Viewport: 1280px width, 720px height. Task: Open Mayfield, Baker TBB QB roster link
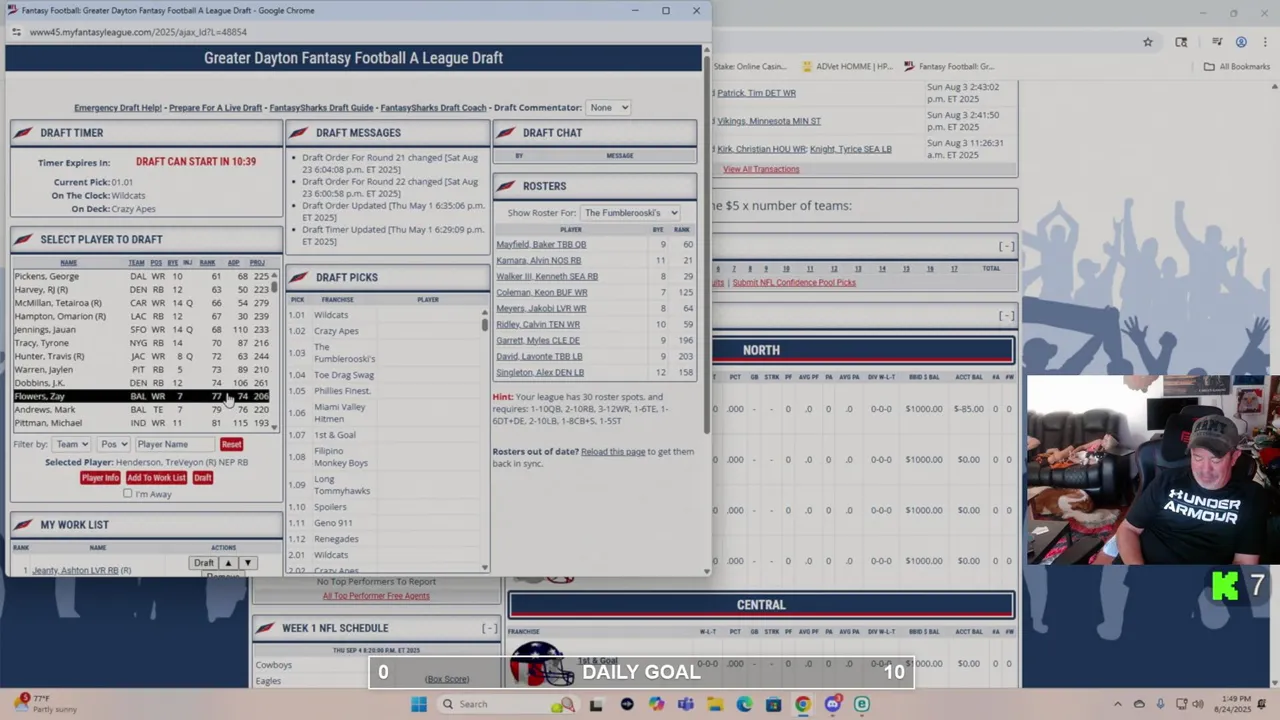(541, 244)
